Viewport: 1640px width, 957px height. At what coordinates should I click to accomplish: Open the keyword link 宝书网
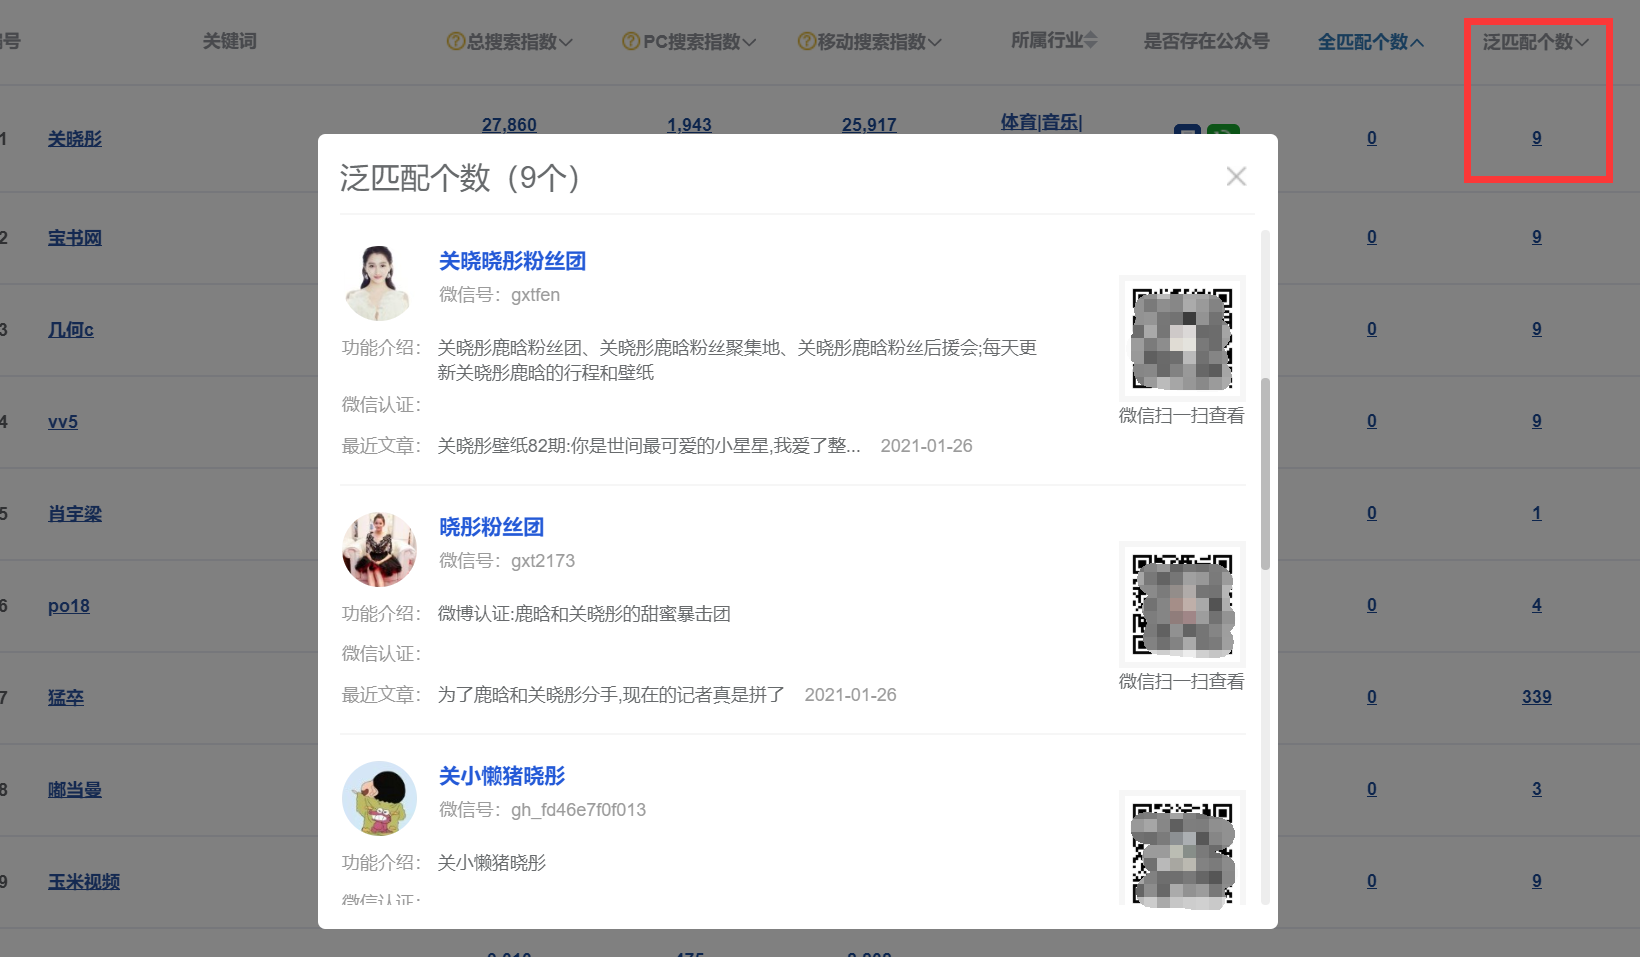[x=74, y=237]
